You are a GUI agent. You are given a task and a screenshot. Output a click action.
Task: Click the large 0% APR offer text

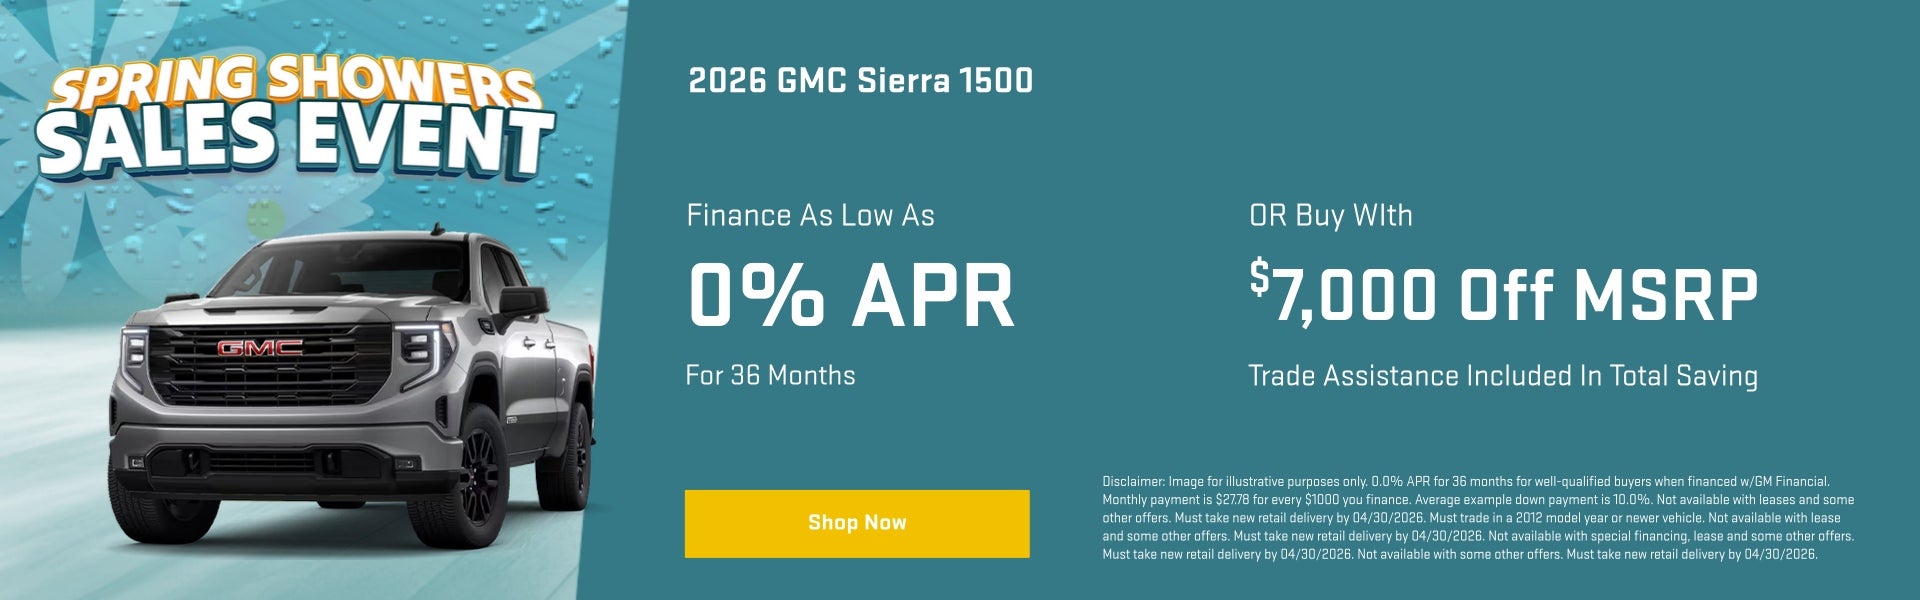[851, 296]
